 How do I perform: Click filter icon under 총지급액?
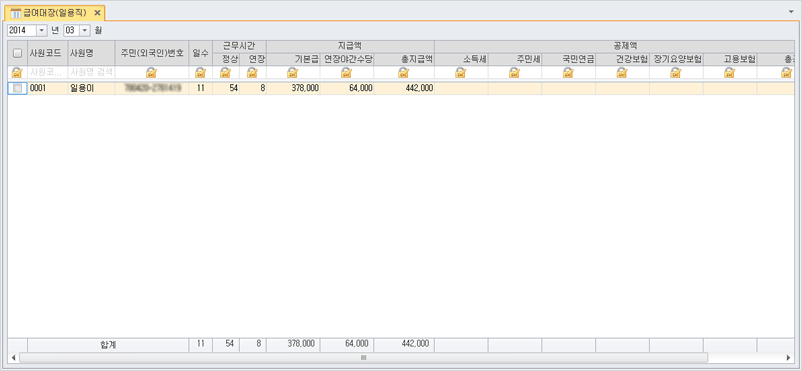pos(404,72)
